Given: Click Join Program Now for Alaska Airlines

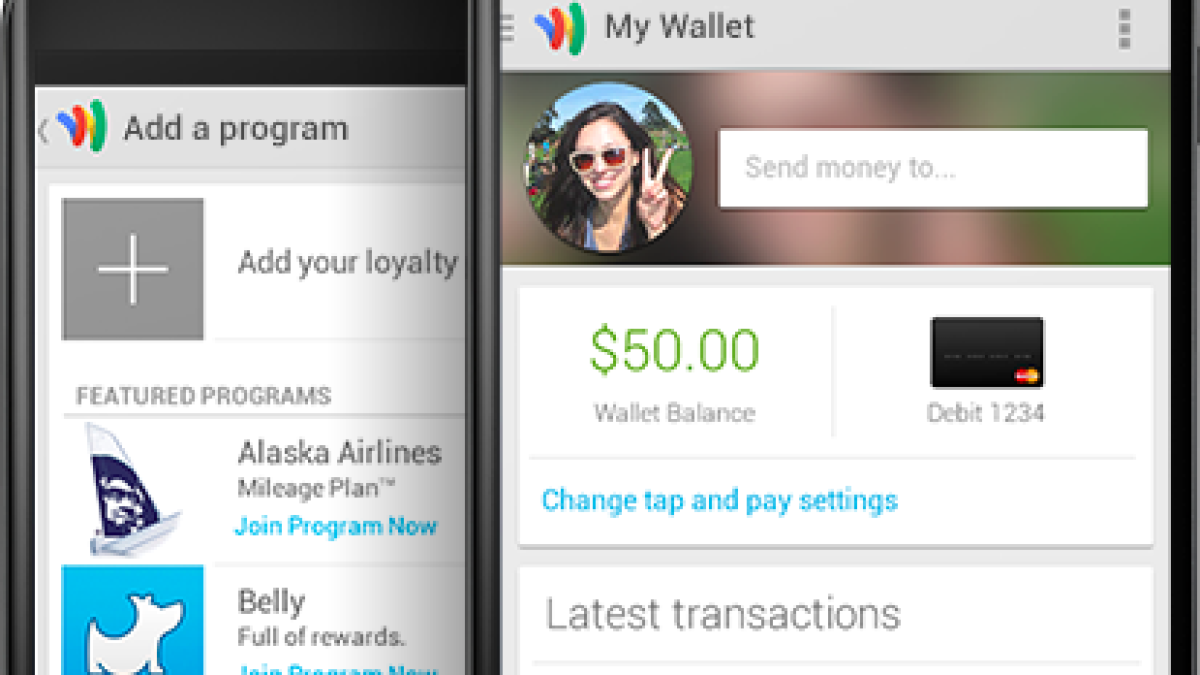Looking at the screenshot, I should pyautogui.click(x=336, y=526).
